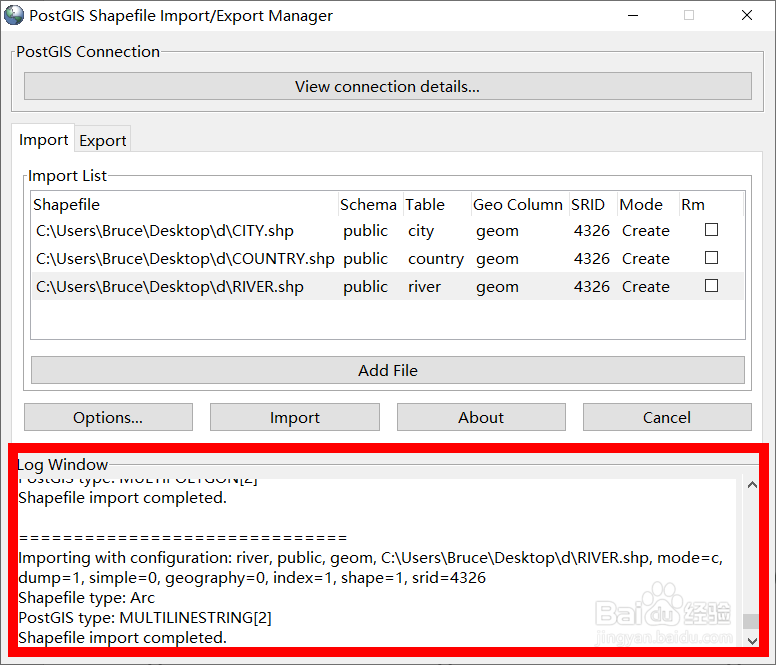Open the Options dialog

click(x=108, y=418)
